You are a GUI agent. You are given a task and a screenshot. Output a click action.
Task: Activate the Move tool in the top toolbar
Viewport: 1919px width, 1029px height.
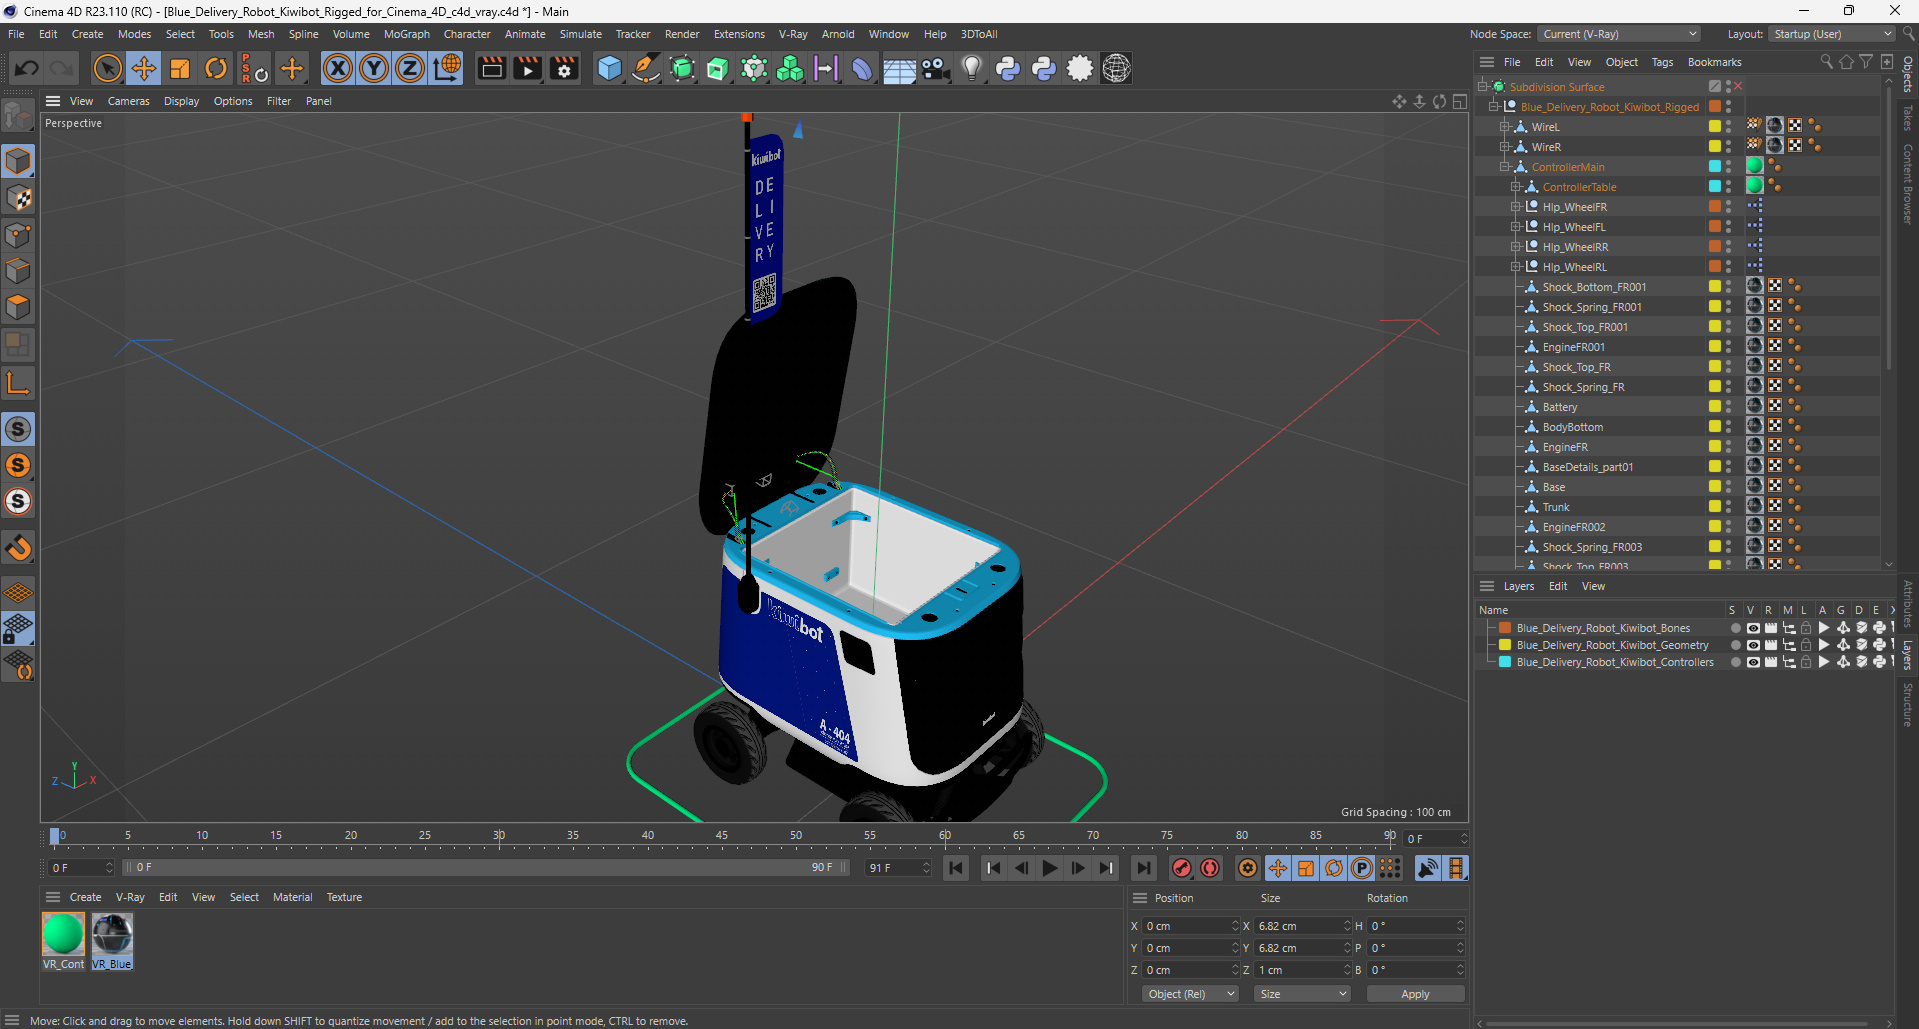(144, 68)
